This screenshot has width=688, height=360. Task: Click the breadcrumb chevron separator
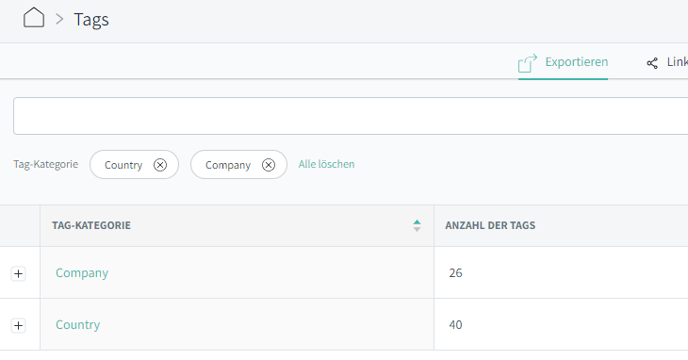[59, 19]
